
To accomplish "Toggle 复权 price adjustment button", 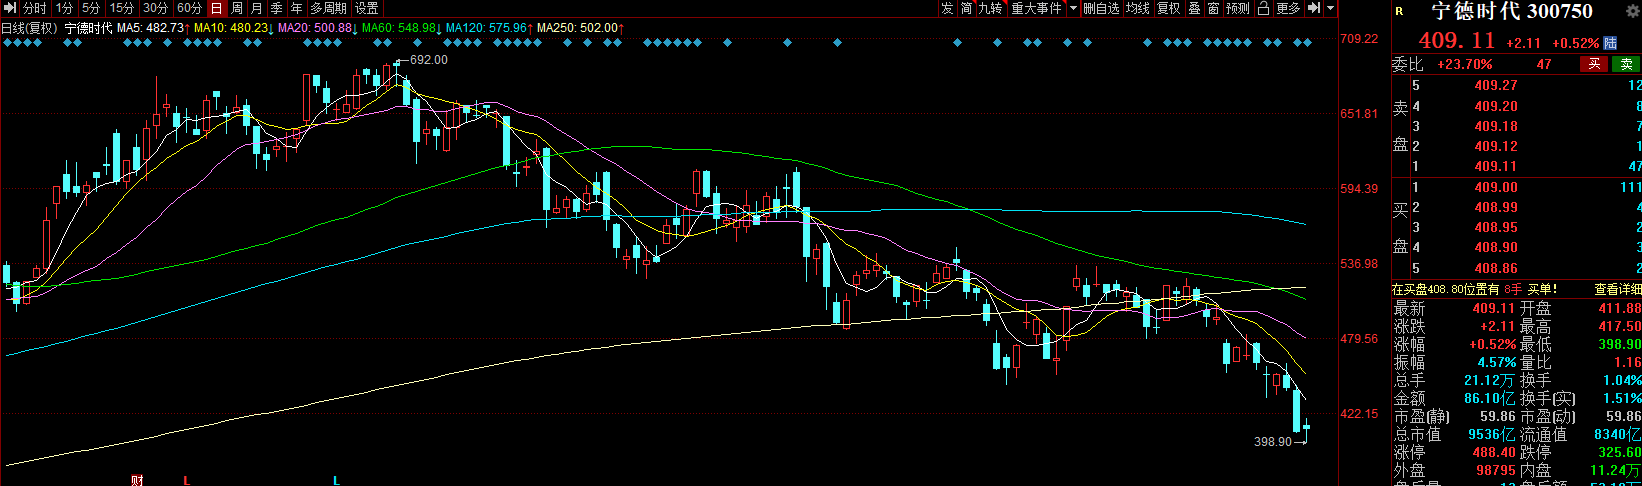I will [1168, 8].
